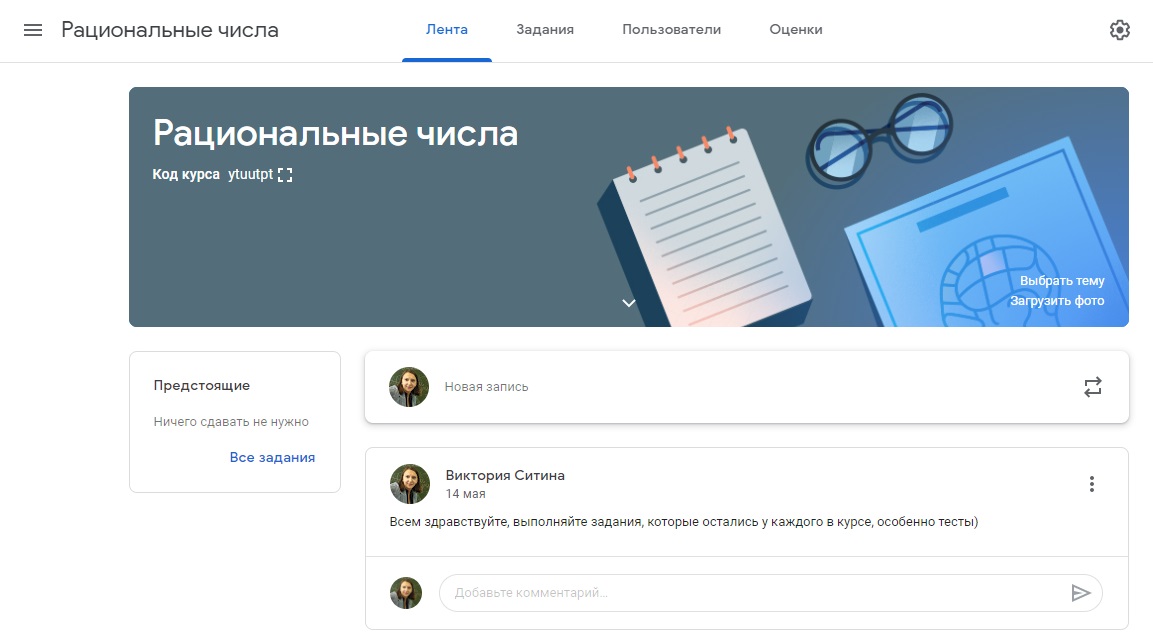Click Загрузить фото on the banner

click(1057, 300)
